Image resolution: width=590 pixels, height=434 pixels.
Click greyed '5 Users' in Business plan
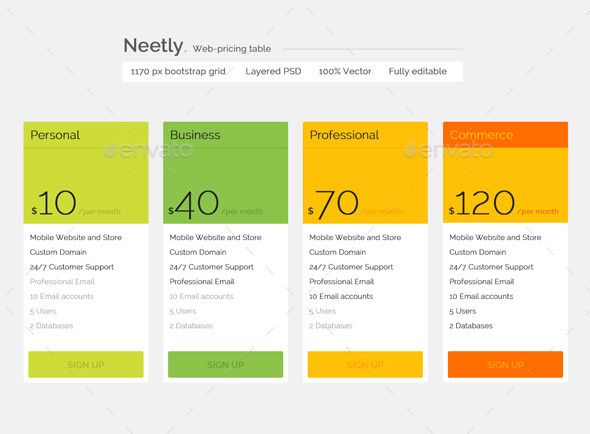pyautogui.click(x=182, y=311)
